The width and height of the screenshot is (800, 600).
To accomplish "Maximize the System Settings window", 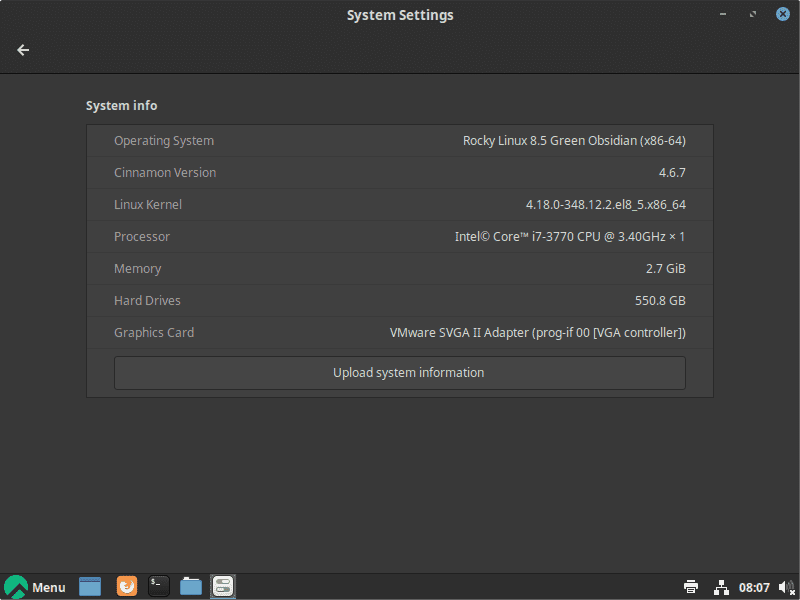I will 753,14.
